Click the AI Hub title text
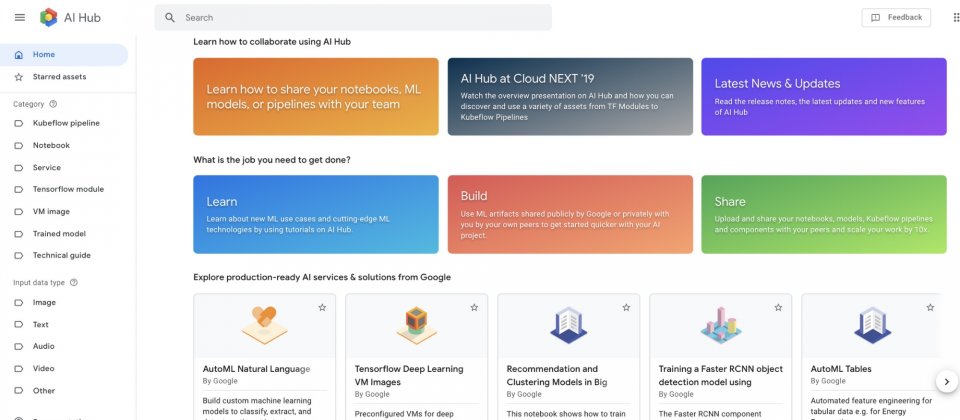The width and height of the screenshot is (960, 420). pos(82,18)
